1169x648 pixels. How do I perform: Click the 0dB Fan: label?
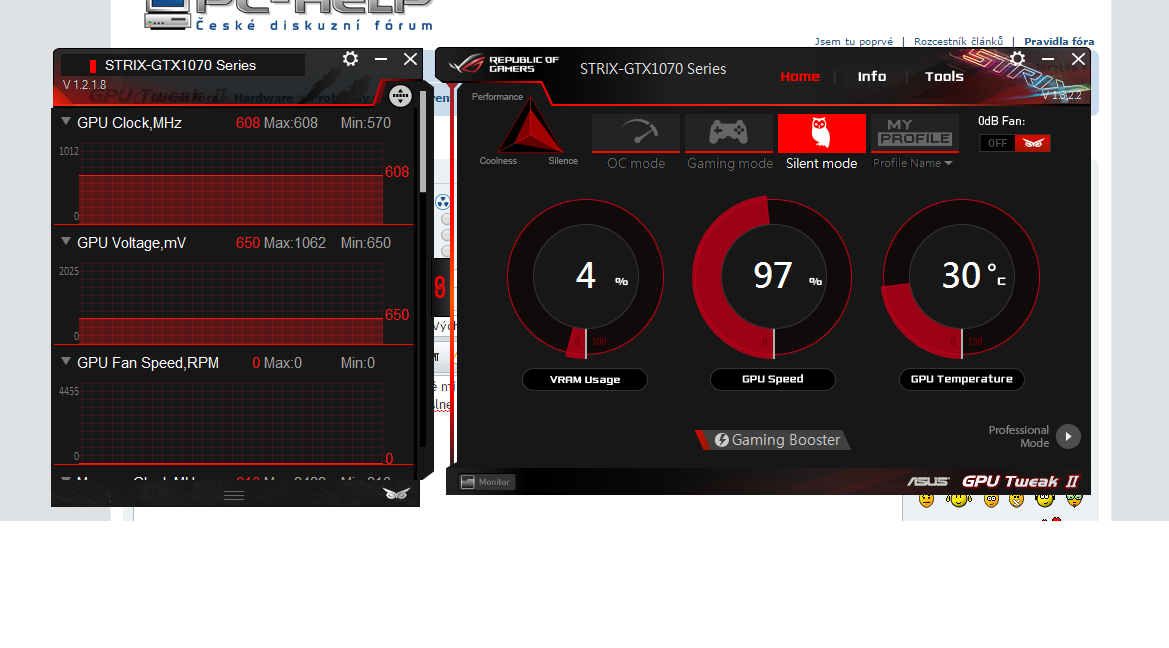pos(1001,121)
